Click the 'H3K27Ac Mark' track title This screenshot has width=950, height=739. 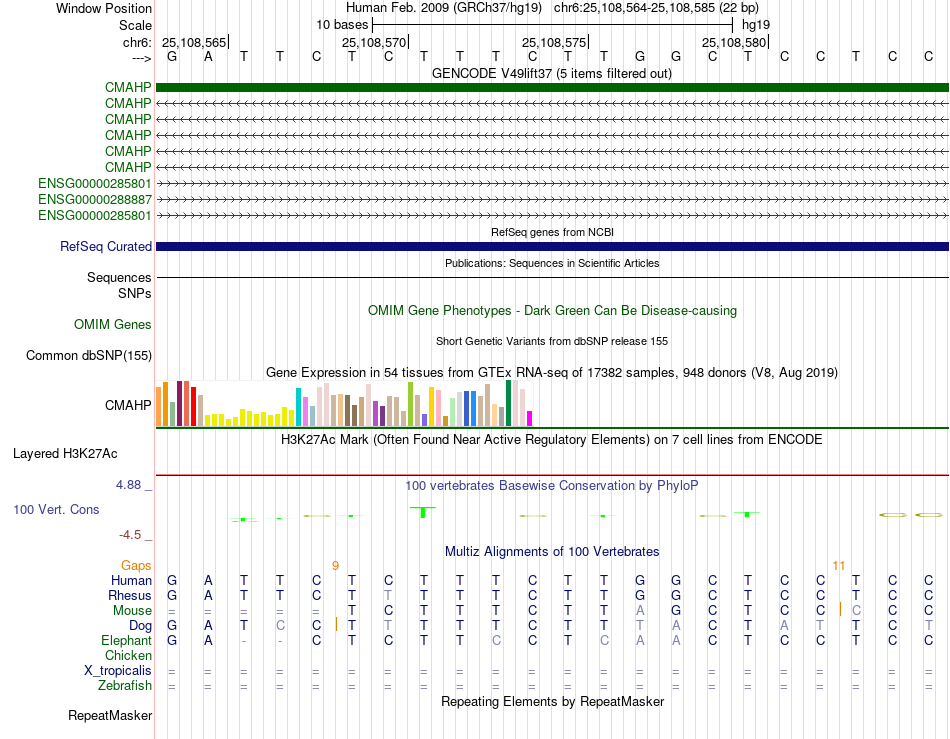pyautogui.click(x=552, y=439)
